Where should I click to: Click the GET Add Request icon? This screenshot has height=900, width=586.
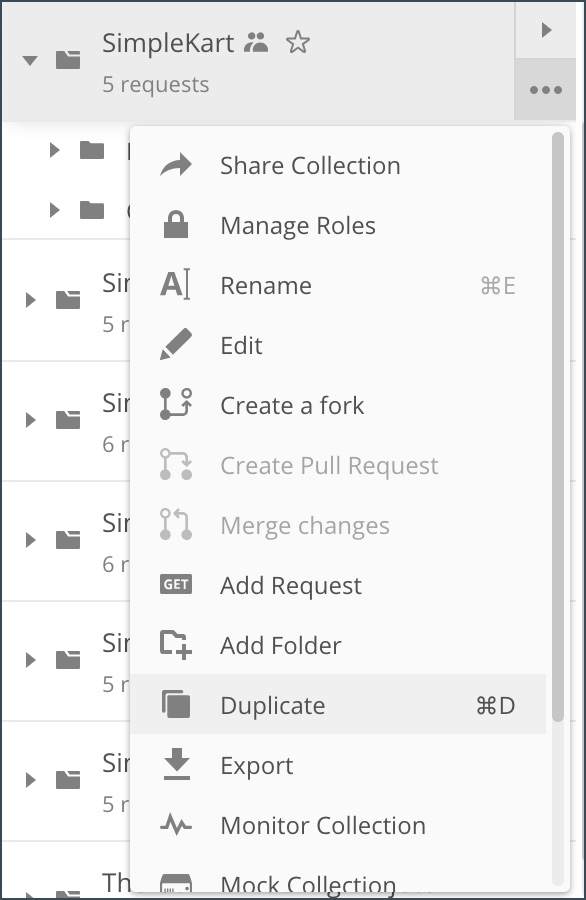point(176,585)
